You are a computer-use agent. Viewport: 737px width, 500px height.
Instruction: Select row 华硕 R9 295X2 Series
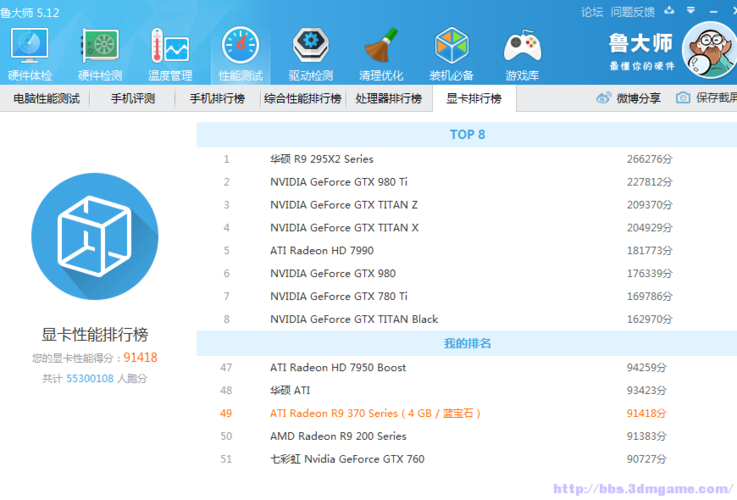467,159
